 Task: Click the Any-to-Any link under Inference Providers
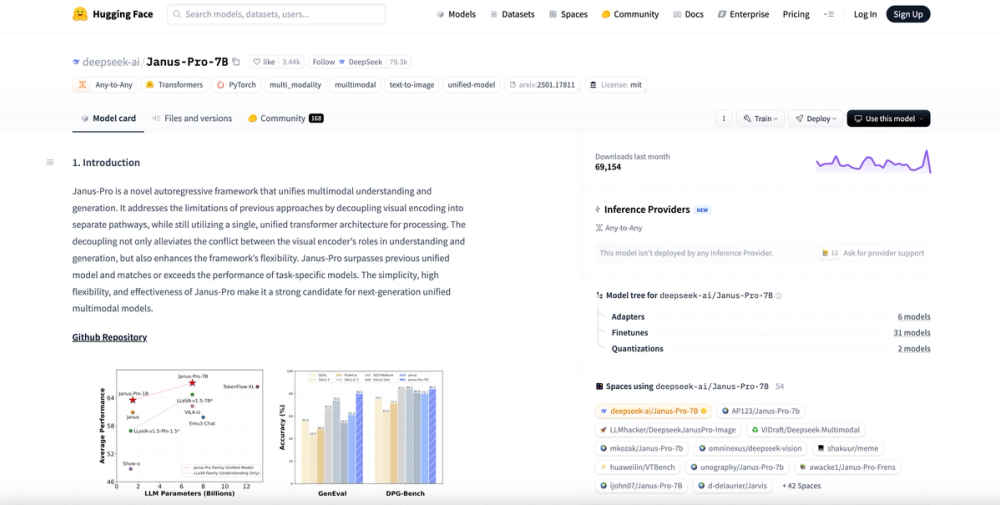[x=619, y=228]
